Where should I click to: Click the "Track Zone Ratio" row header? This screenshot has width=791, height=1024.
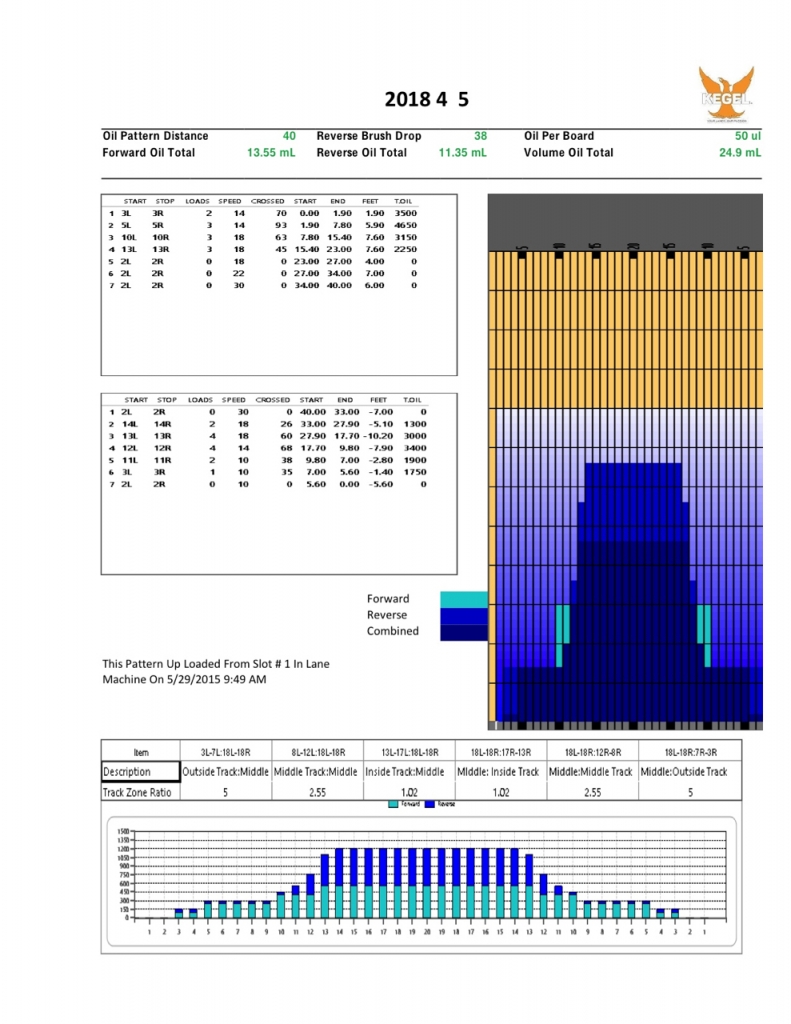(140, 792)
